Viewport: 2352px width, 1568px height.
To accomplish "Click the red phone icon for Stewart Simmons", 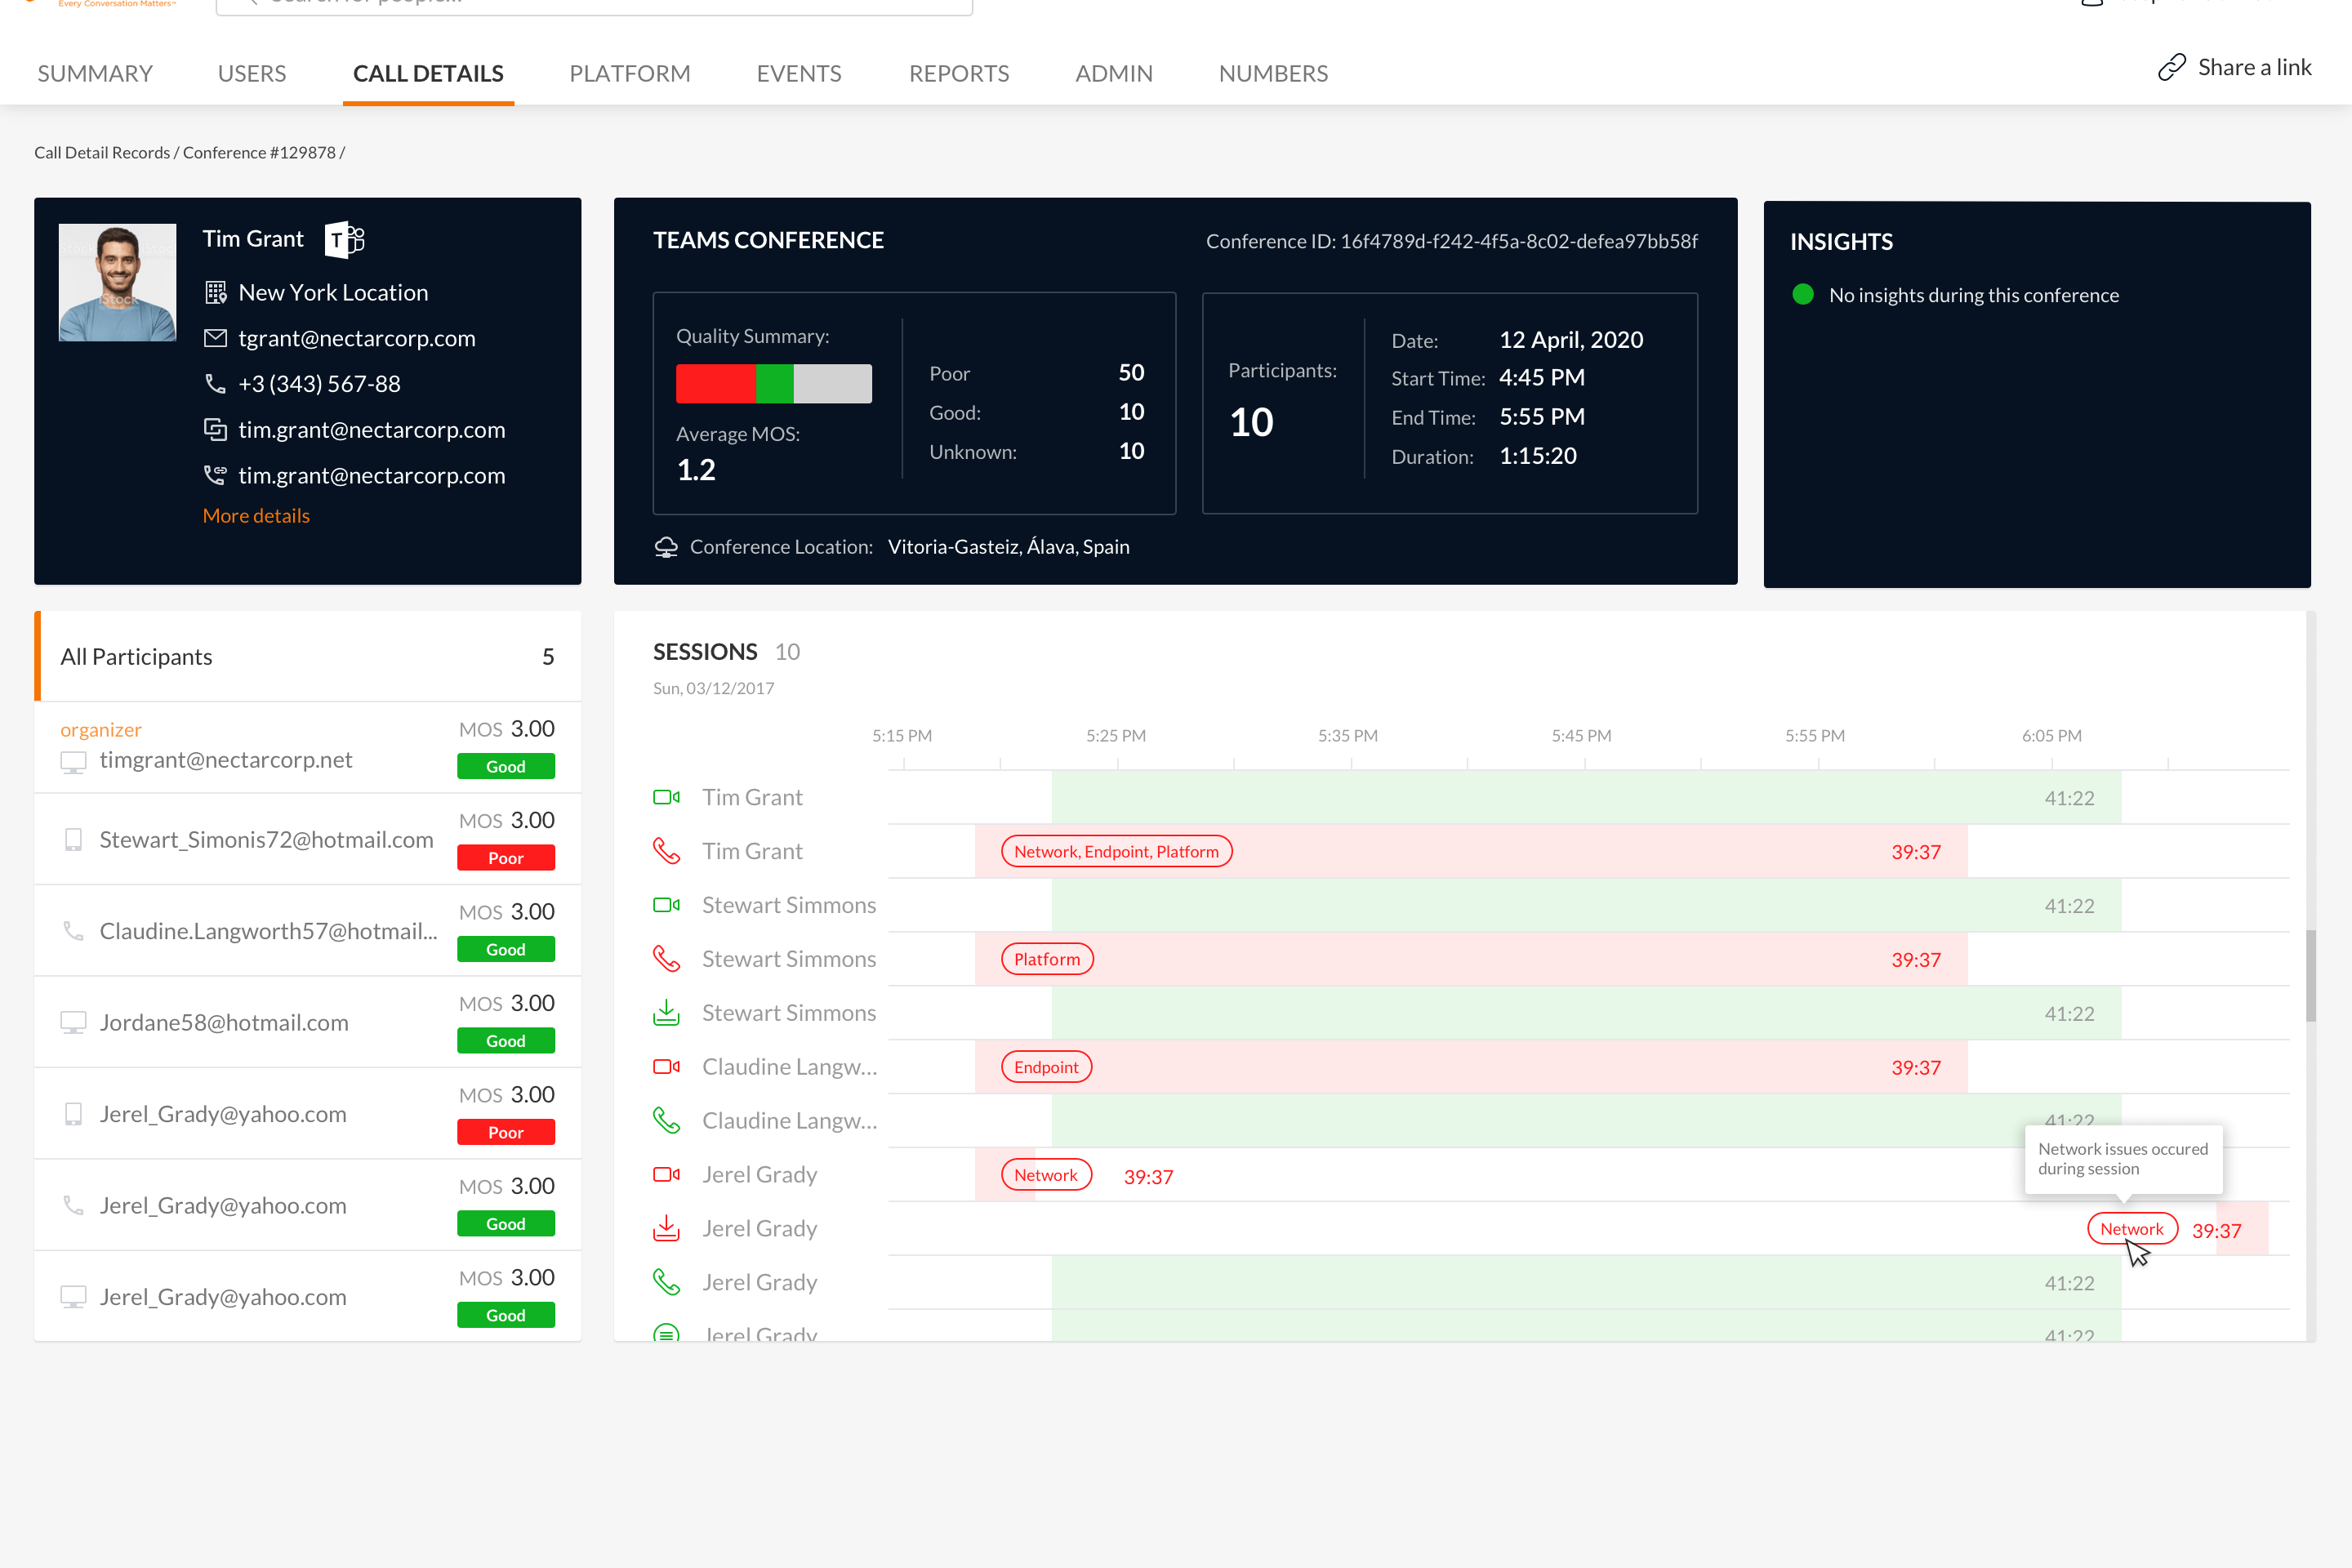I will 666,959.
